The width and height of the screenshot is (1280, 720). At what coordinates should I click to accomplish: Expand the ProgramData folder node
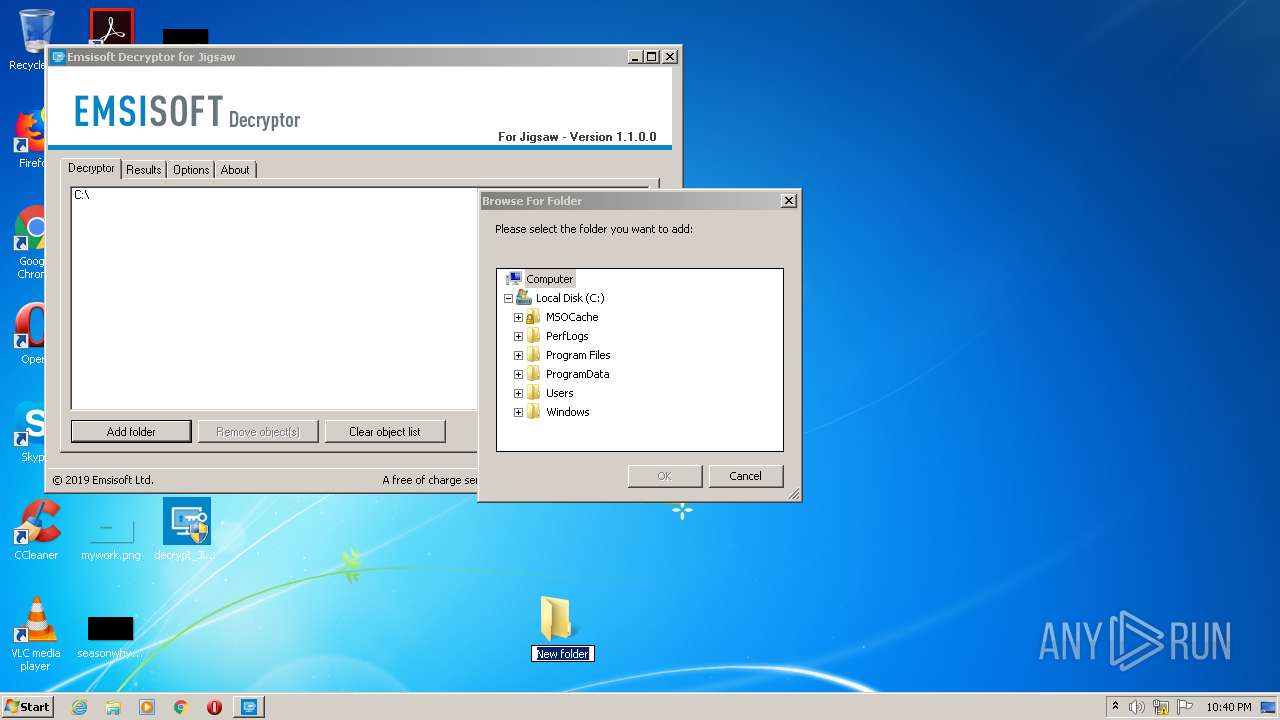(x=518, y=374)
